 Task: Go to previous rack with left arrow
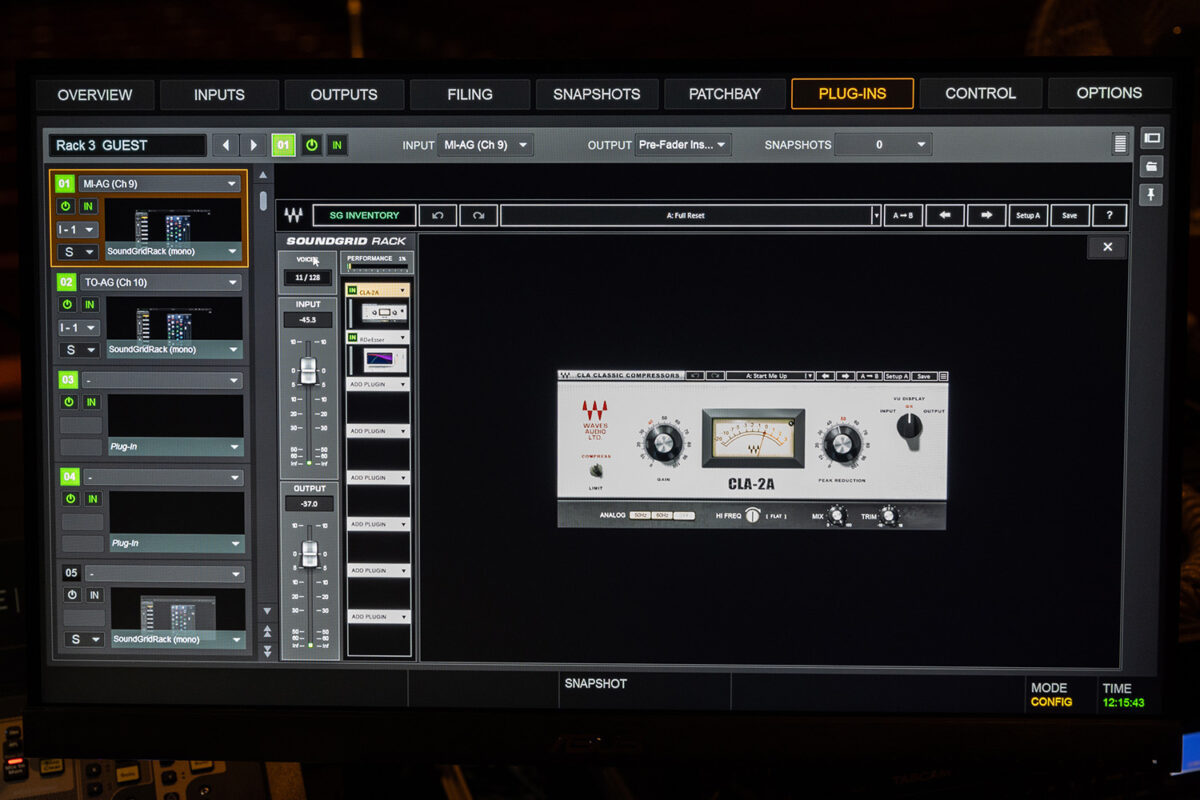[x=225, y=145]
